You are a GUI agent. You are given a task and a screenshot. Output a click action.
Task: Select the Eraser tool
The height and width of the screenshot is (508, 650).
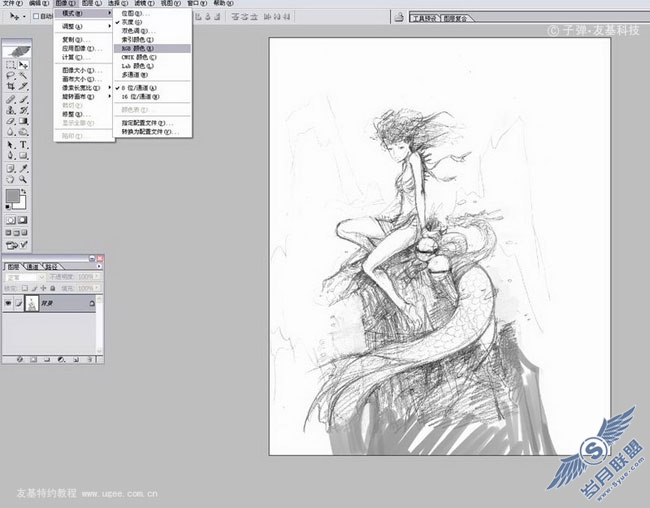click(x=11, y=121)
